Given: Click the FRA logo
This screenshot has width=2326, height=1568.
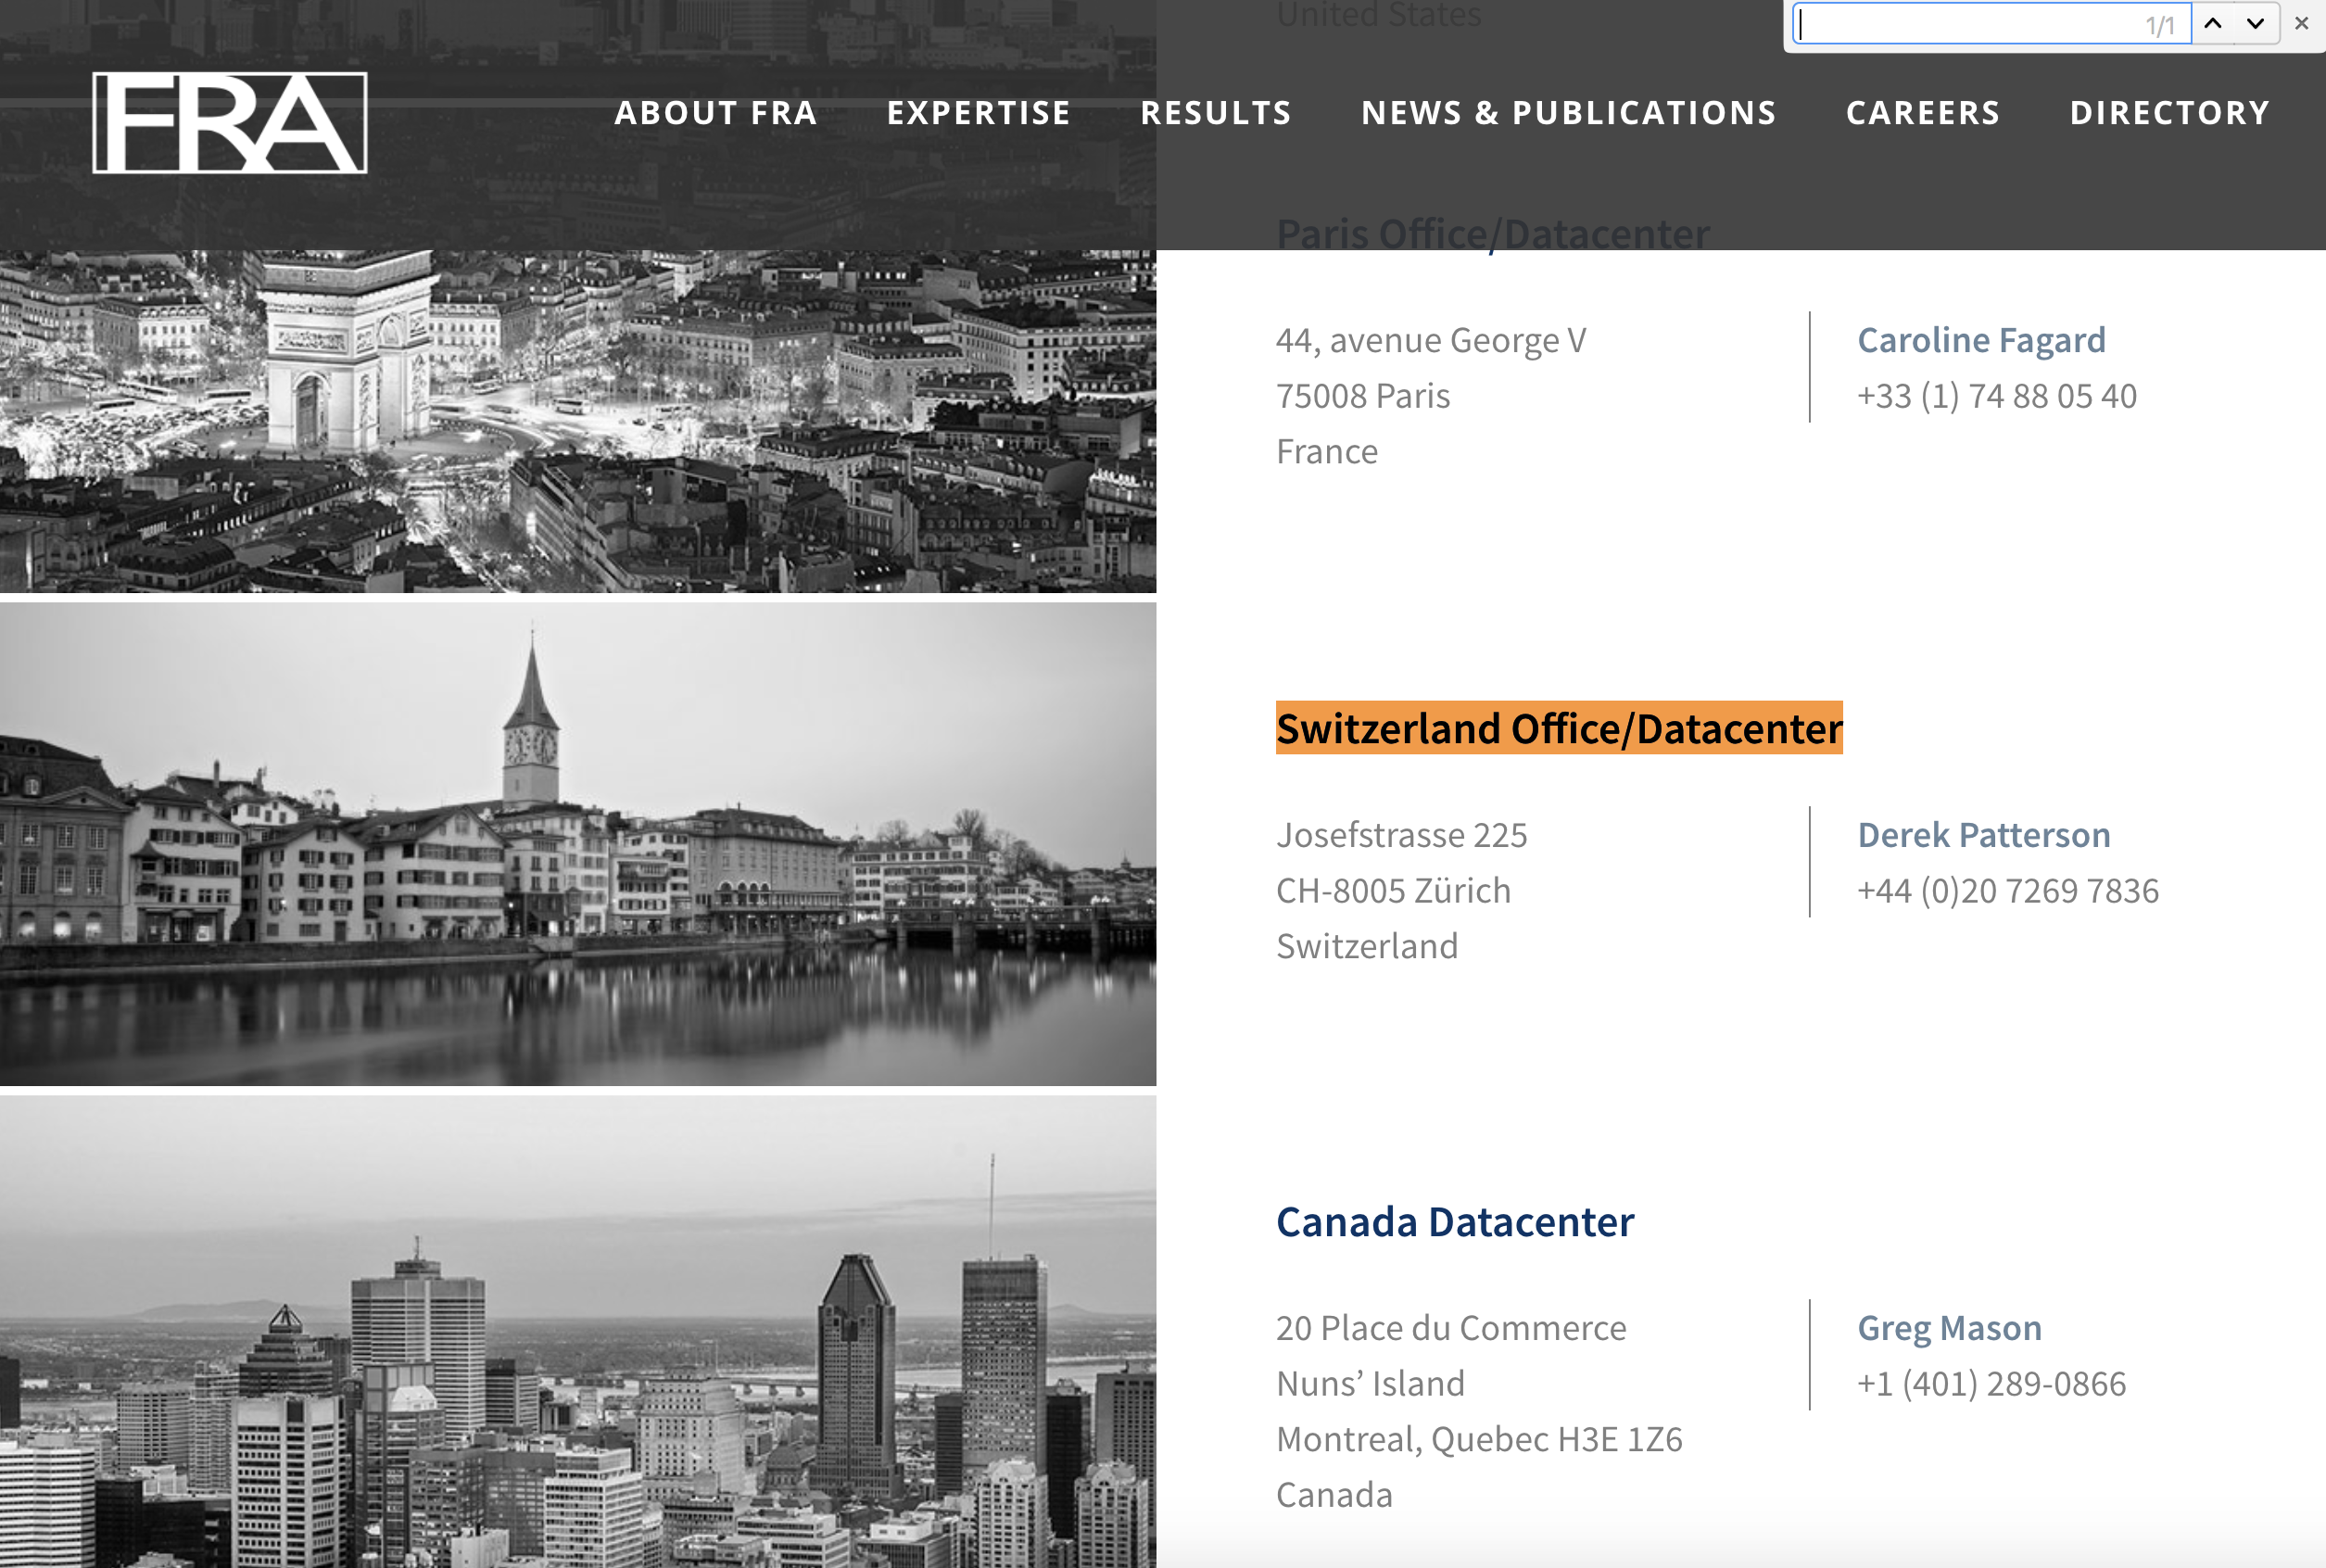Looking at the screenshot, I should 230,123.
